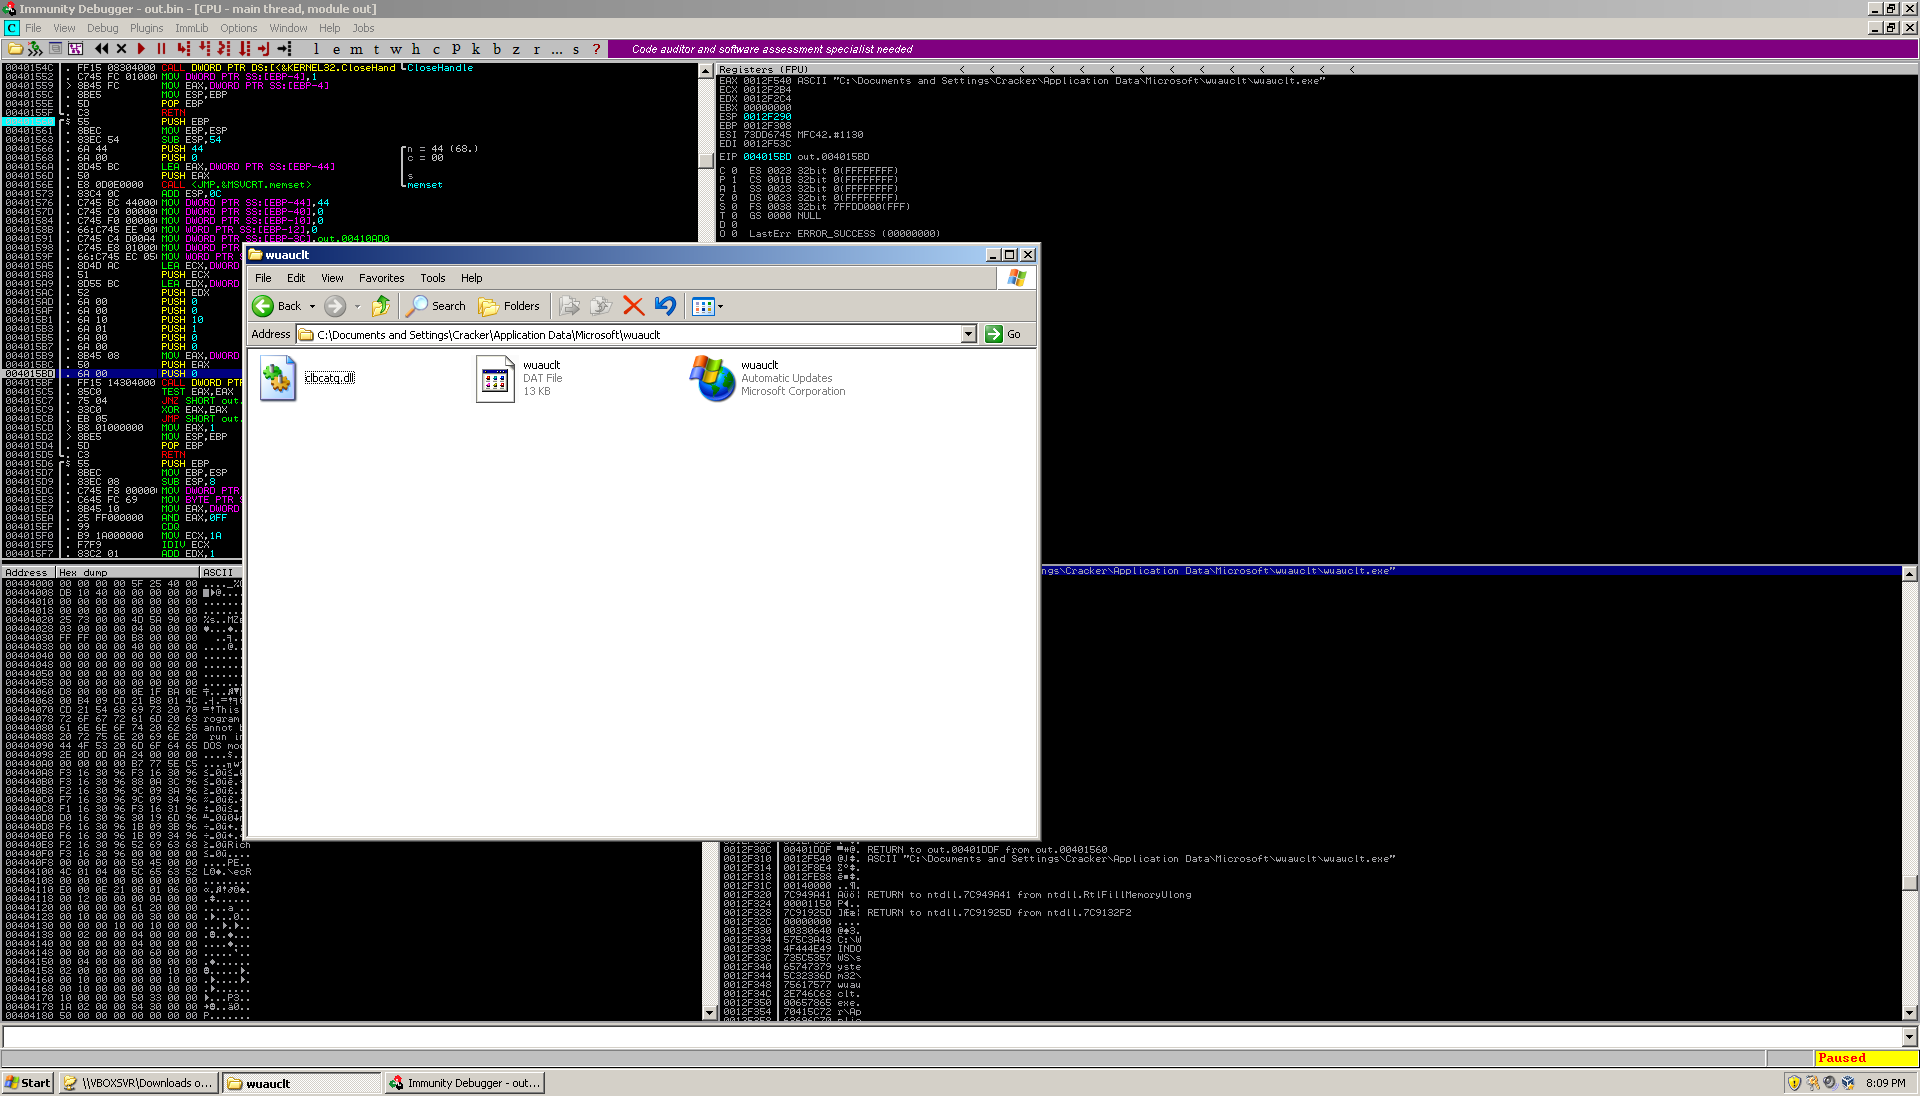Click the red Delete X icon in Explorer
Viewport: 1920px width, 1096px height.
point(633,306)
